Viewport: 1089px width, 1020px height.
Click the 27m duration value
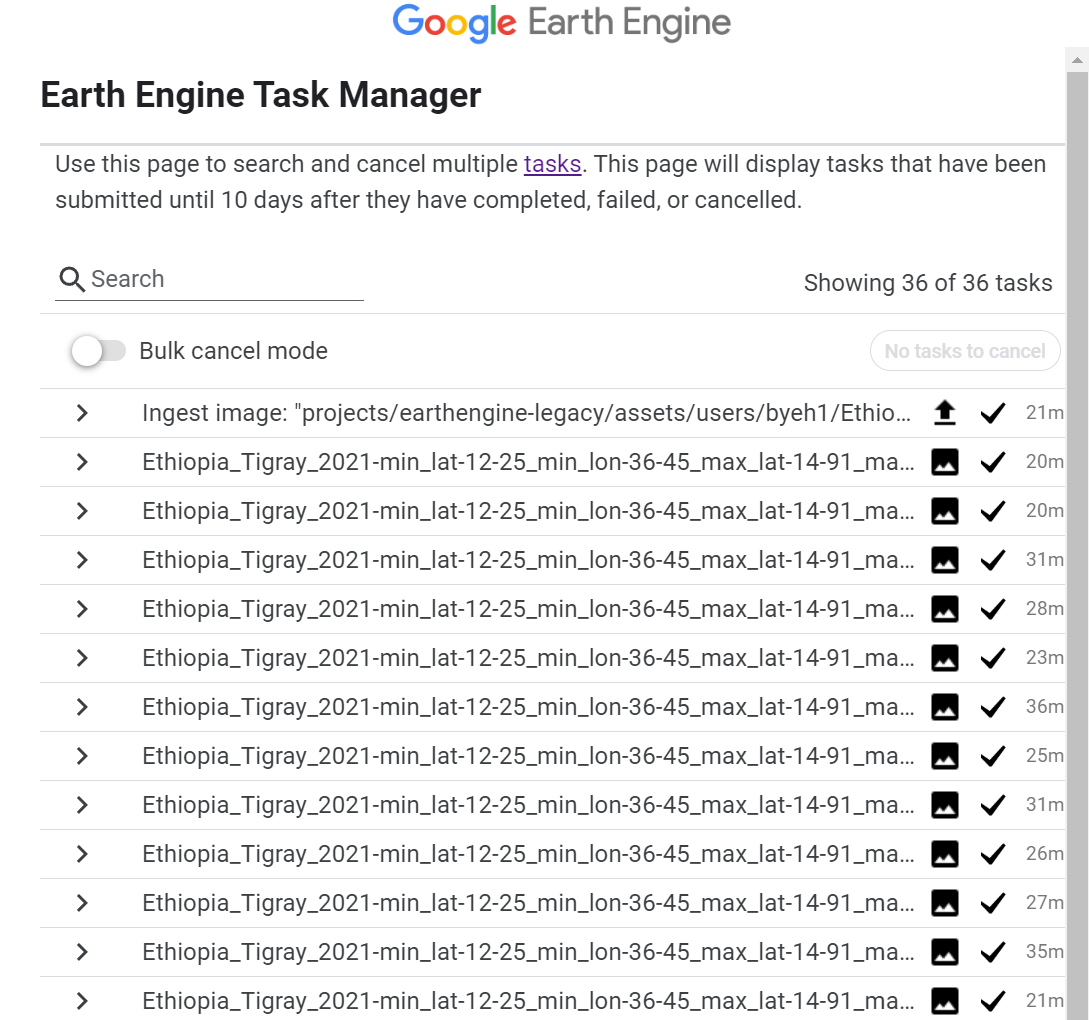1045,902
